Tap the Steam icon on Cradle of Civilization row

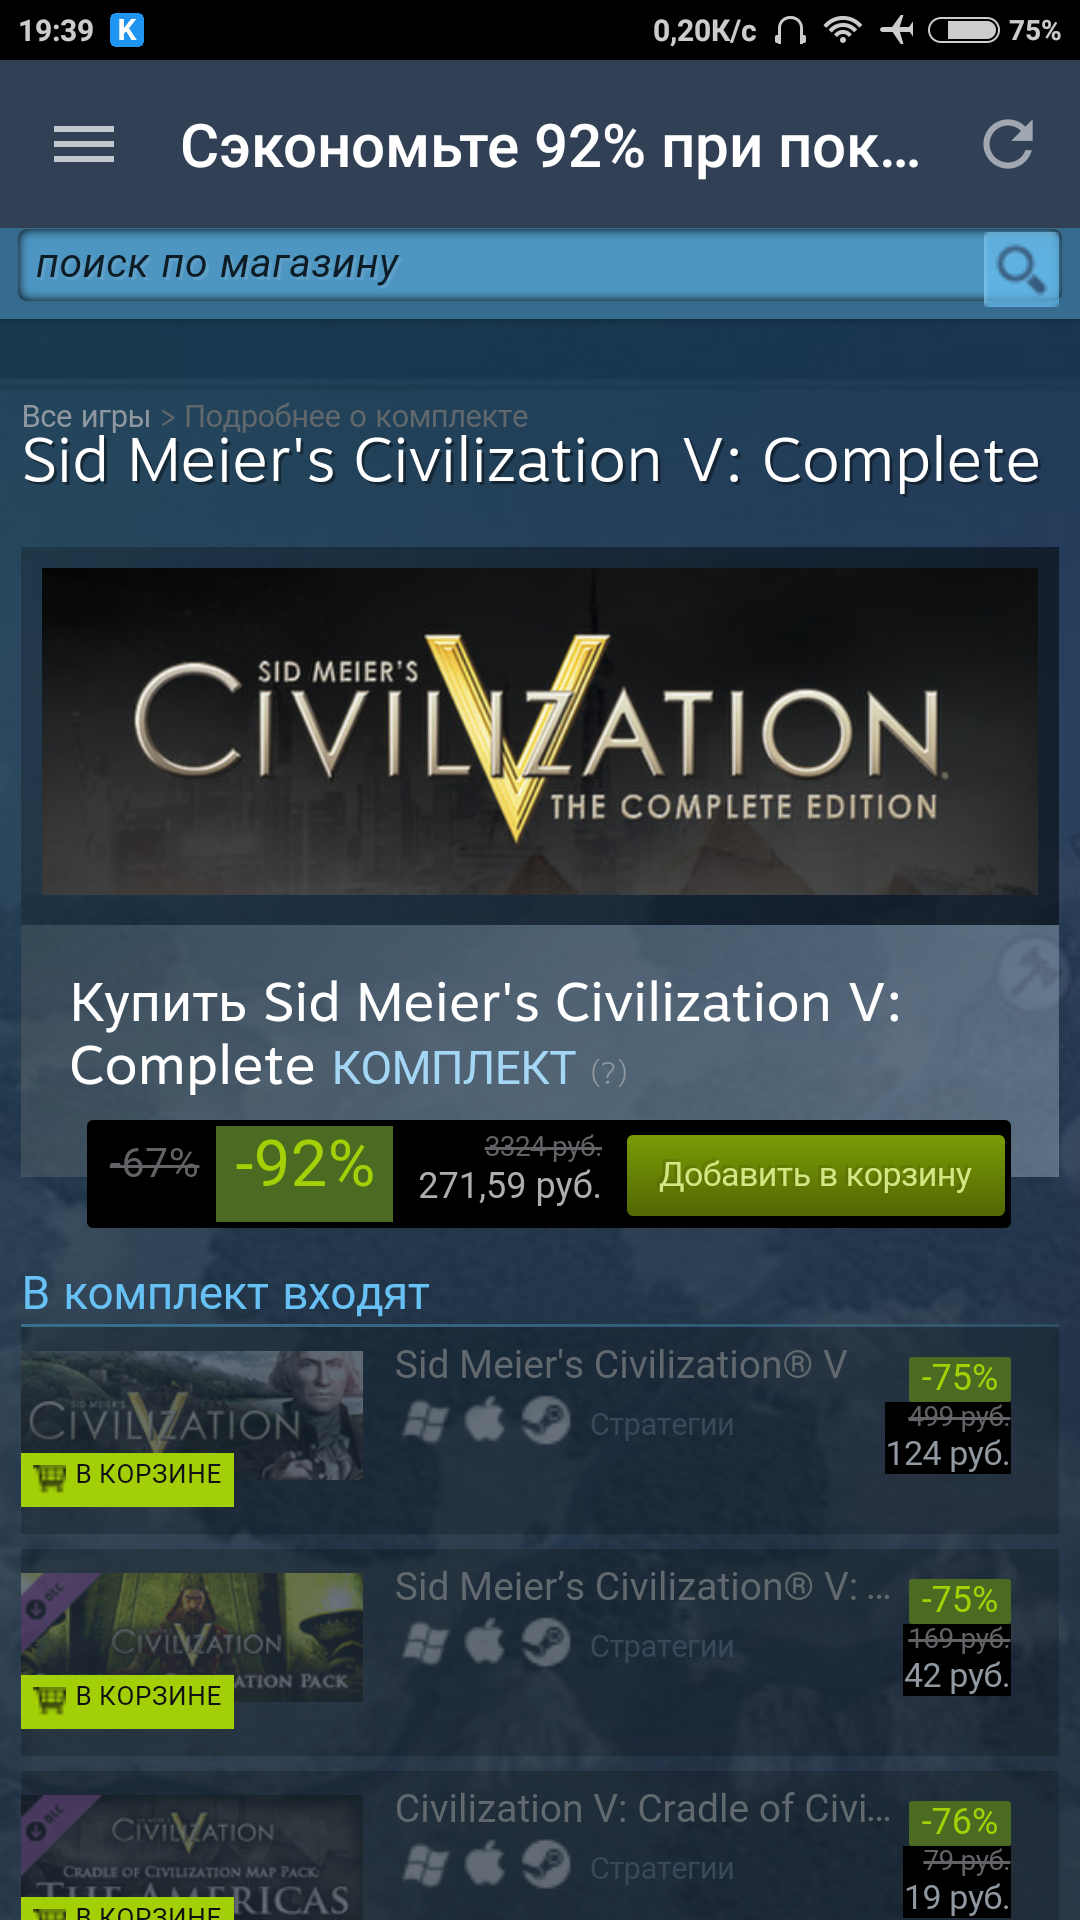[x=546, y=1865]
